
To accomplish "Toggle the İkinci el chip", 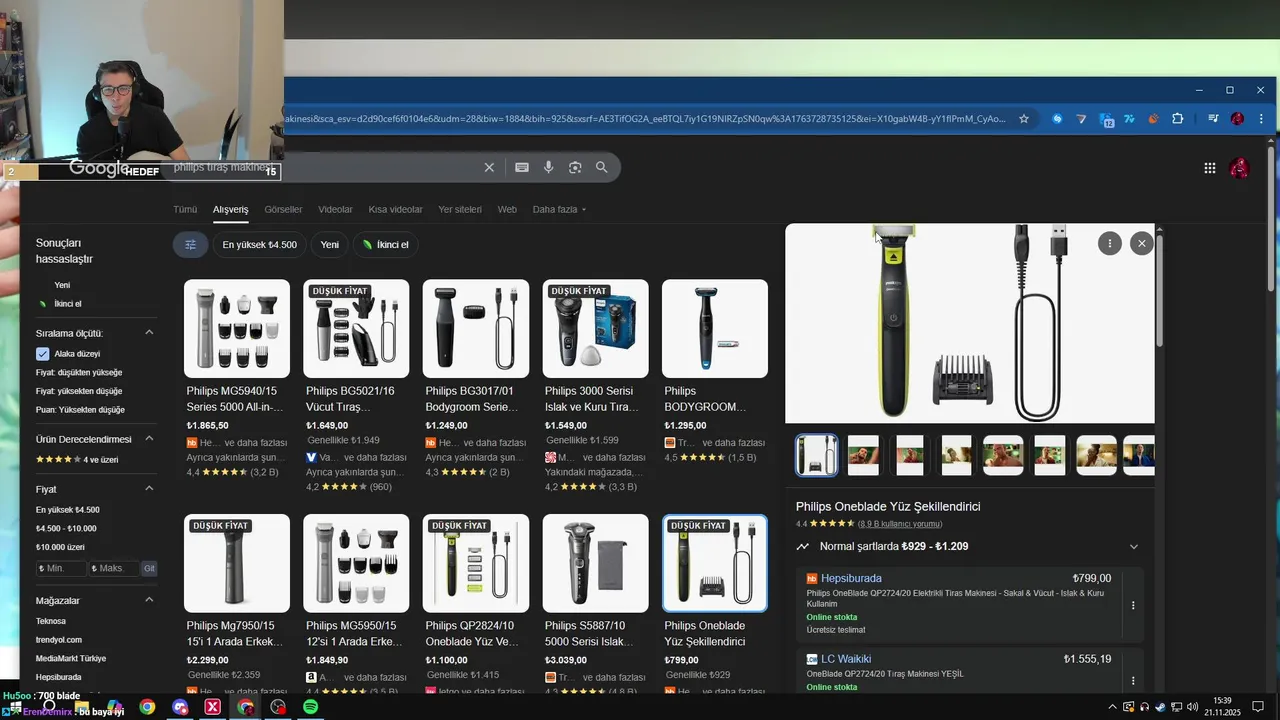I will click(x=385, y=244).
